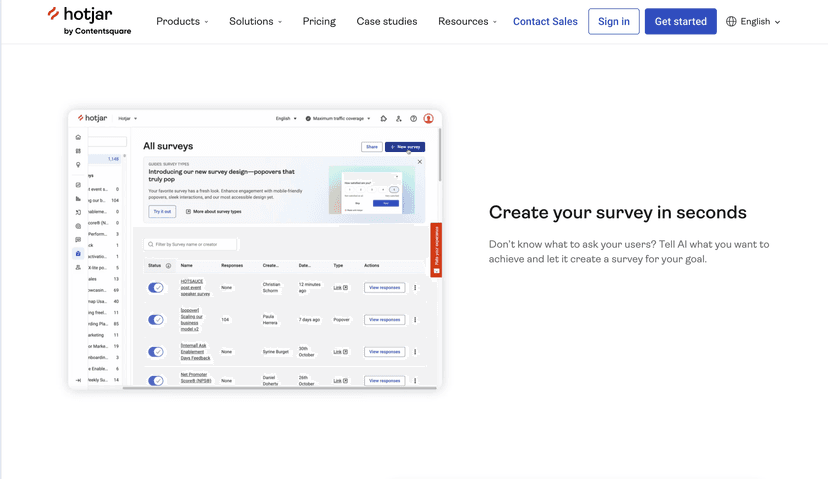Click the collapse sidebar arrow icon
The image size is (828, 479).
click(78, 380)
